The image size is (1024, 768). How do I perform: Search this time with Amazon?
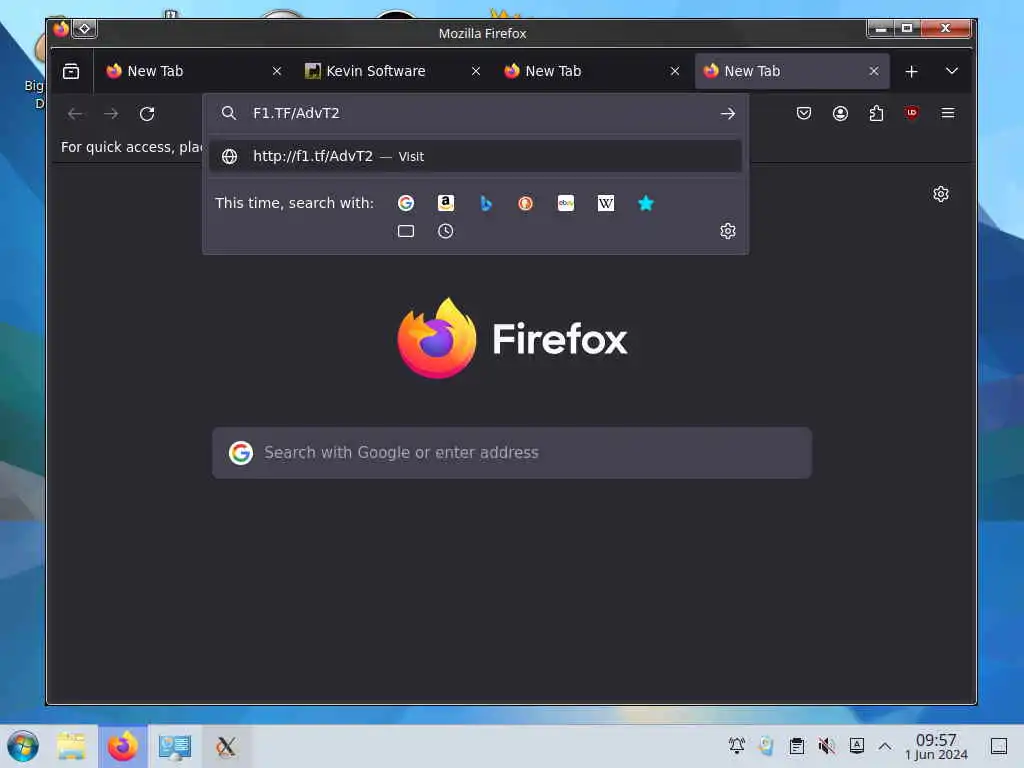point(445,203)
